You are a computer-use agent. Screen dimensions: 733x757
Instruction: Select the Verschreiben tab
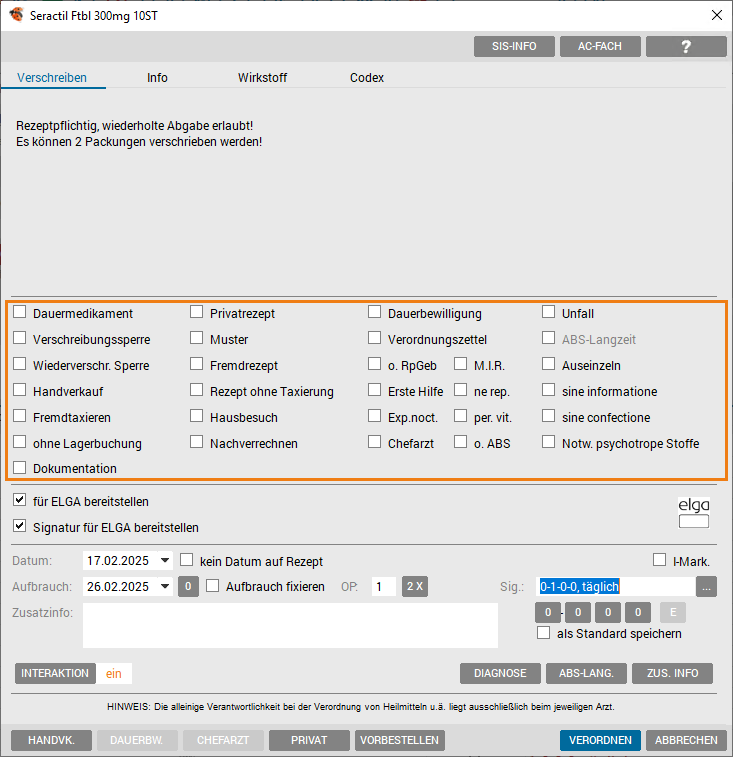[52, 78]
